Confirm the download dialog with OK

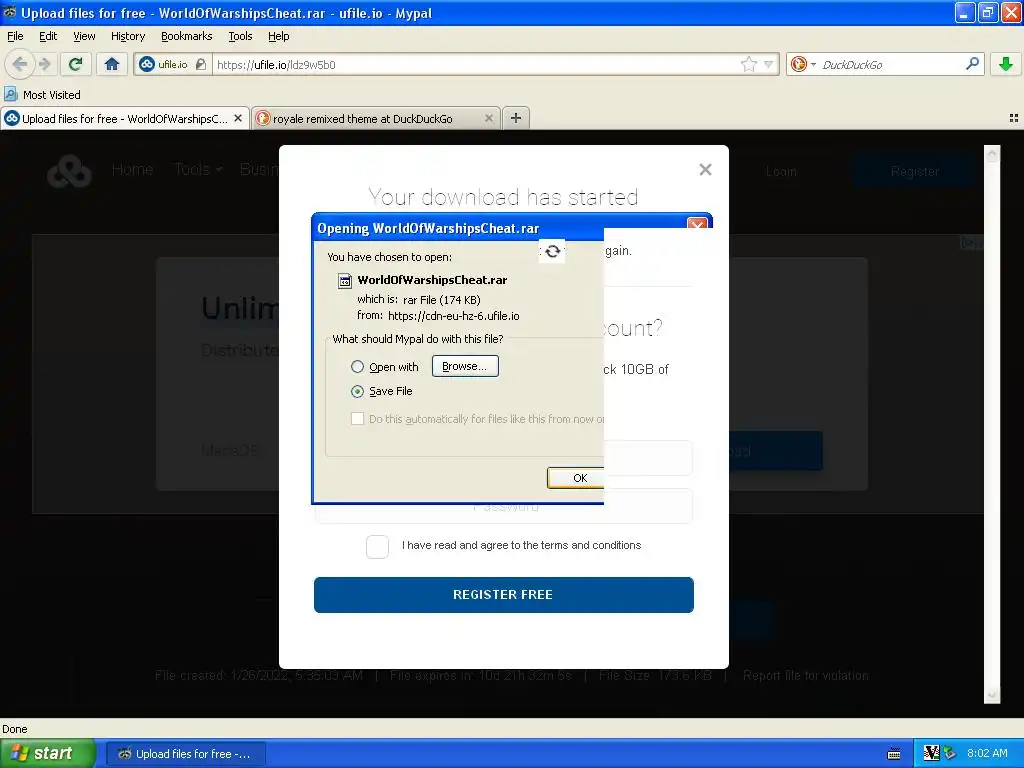(x=575, y=478)
